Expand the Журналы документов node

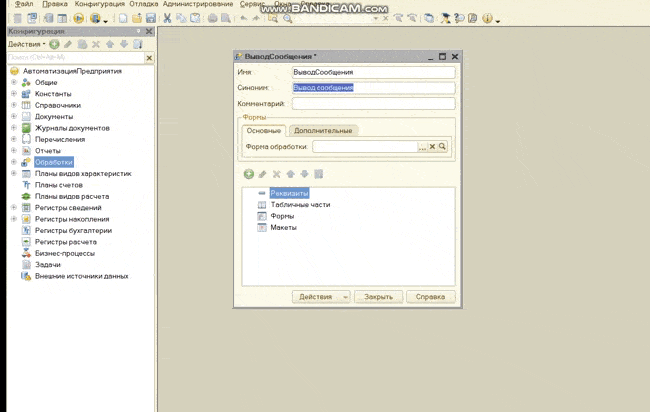pyautogui.click(x=14, y=128)
